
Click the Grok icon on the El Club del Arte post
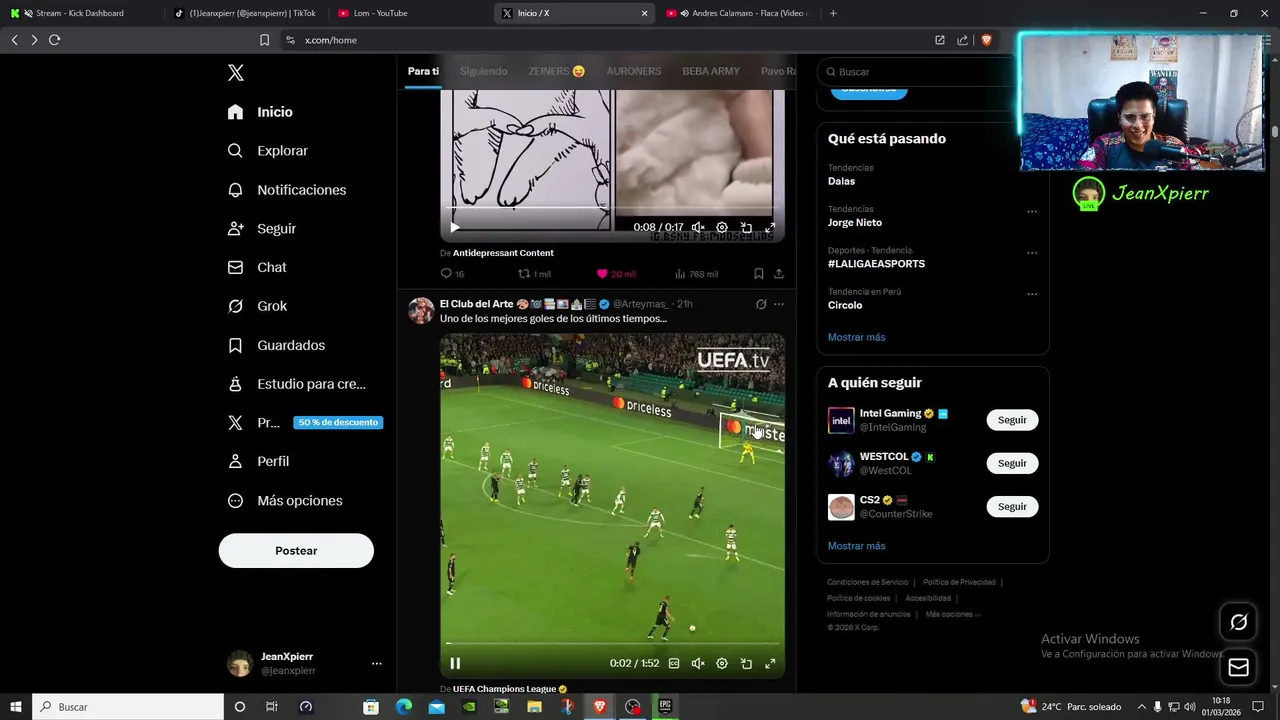tap(761, 304)
